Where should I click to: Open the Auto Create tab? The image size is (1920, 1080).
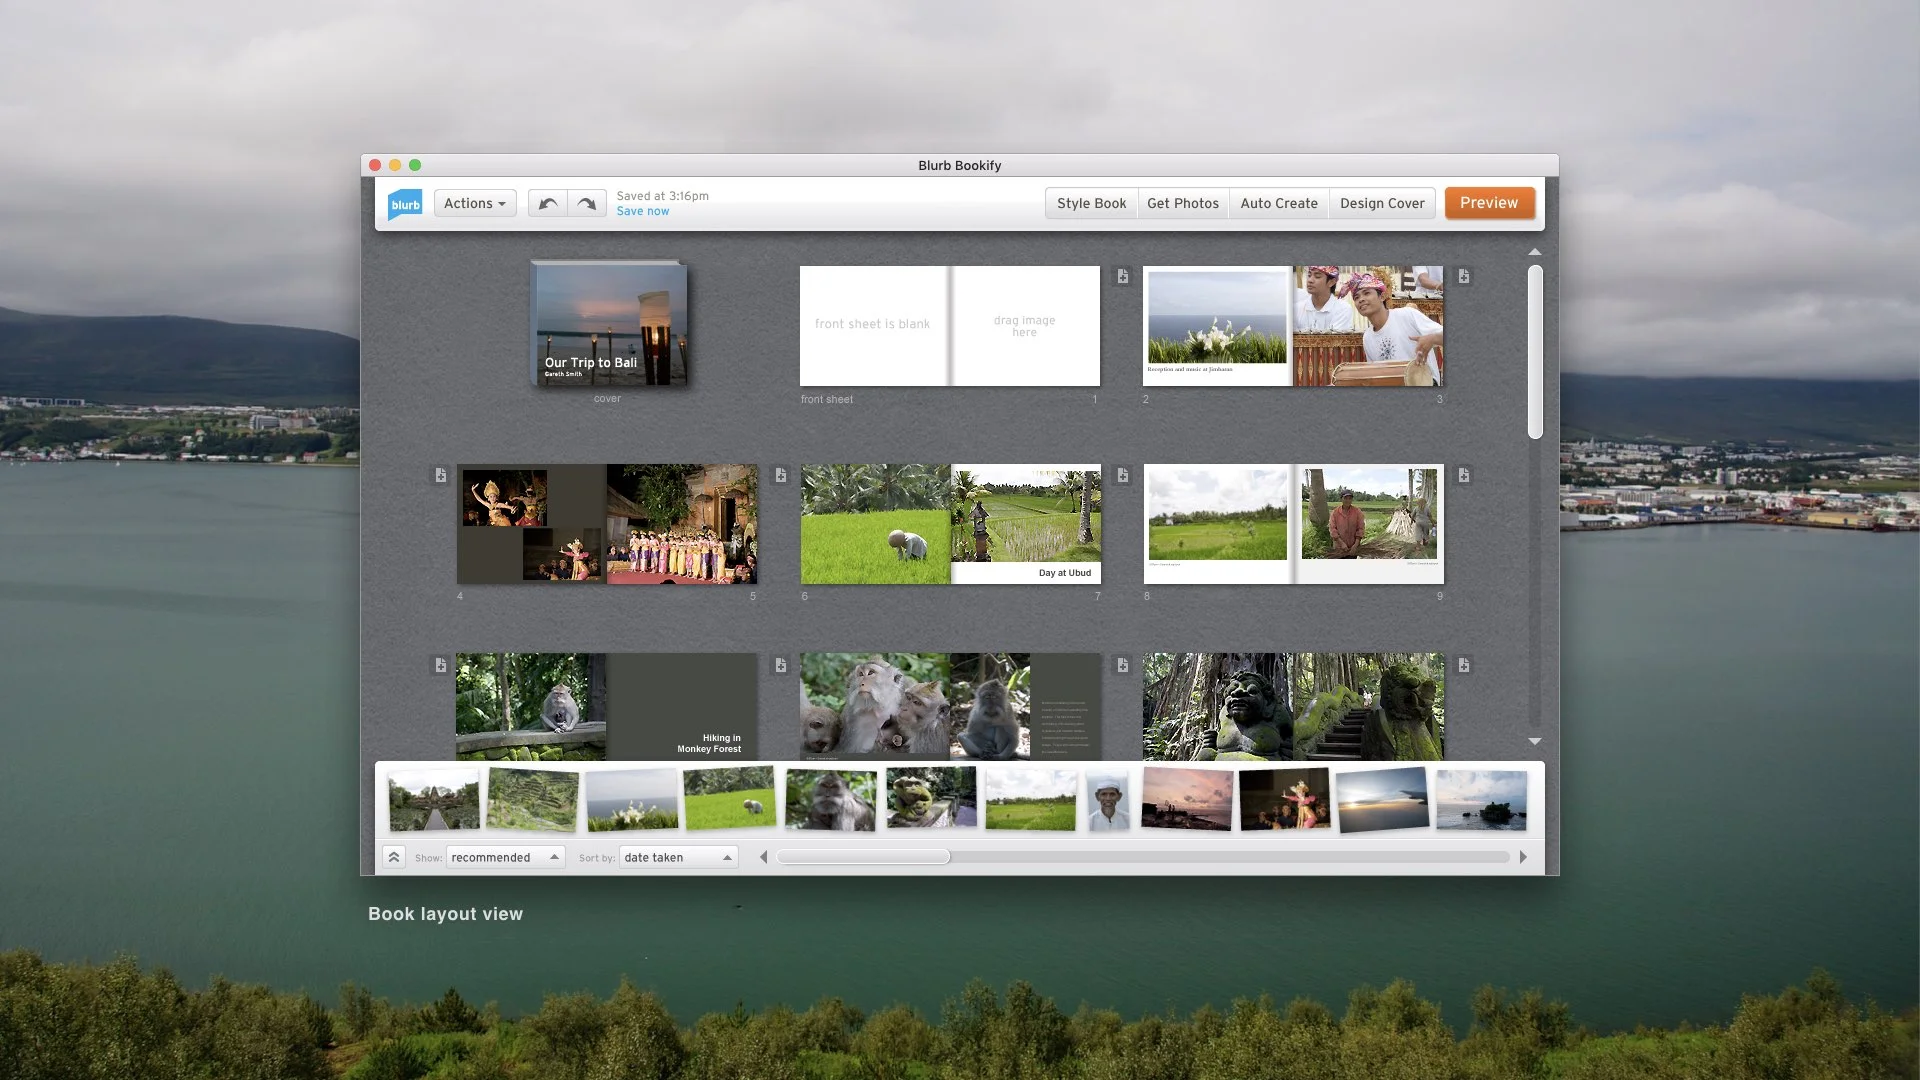click(1278, 203)
